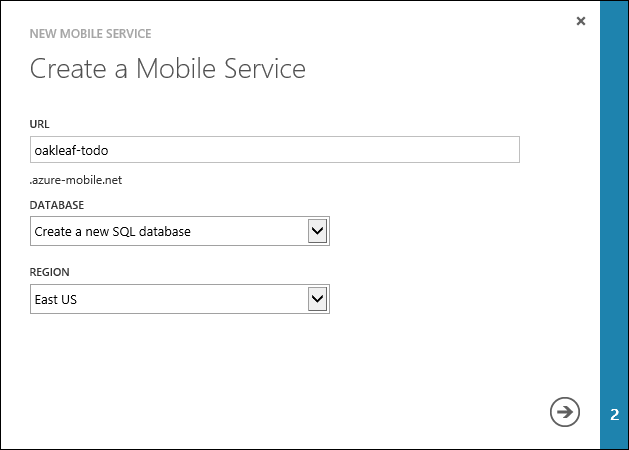Click the 'Create a Mobile Service' heading
Viewport: 629px width, 450px height.
167,69
